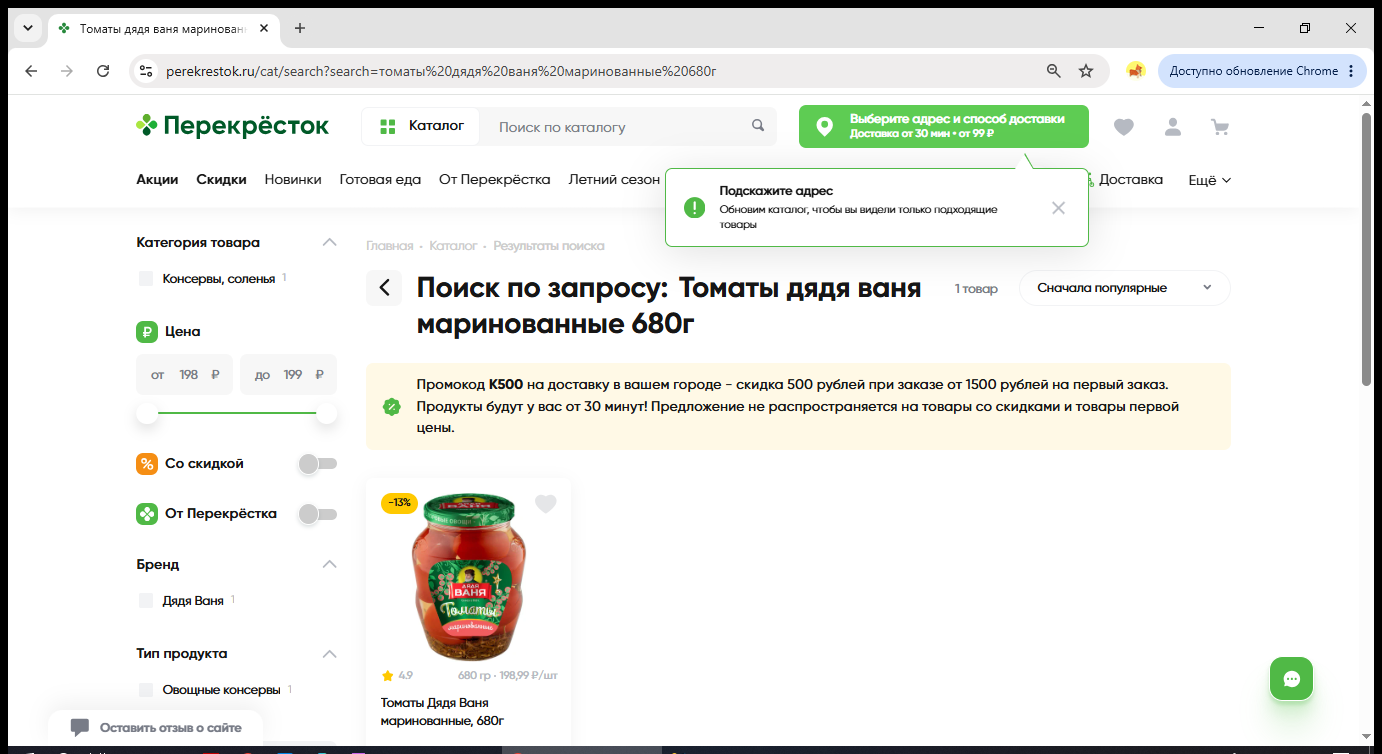Open the Сначала популярные sort dropdown
This screenshot has width=1382, height=754.
(x=1125, y=288)
